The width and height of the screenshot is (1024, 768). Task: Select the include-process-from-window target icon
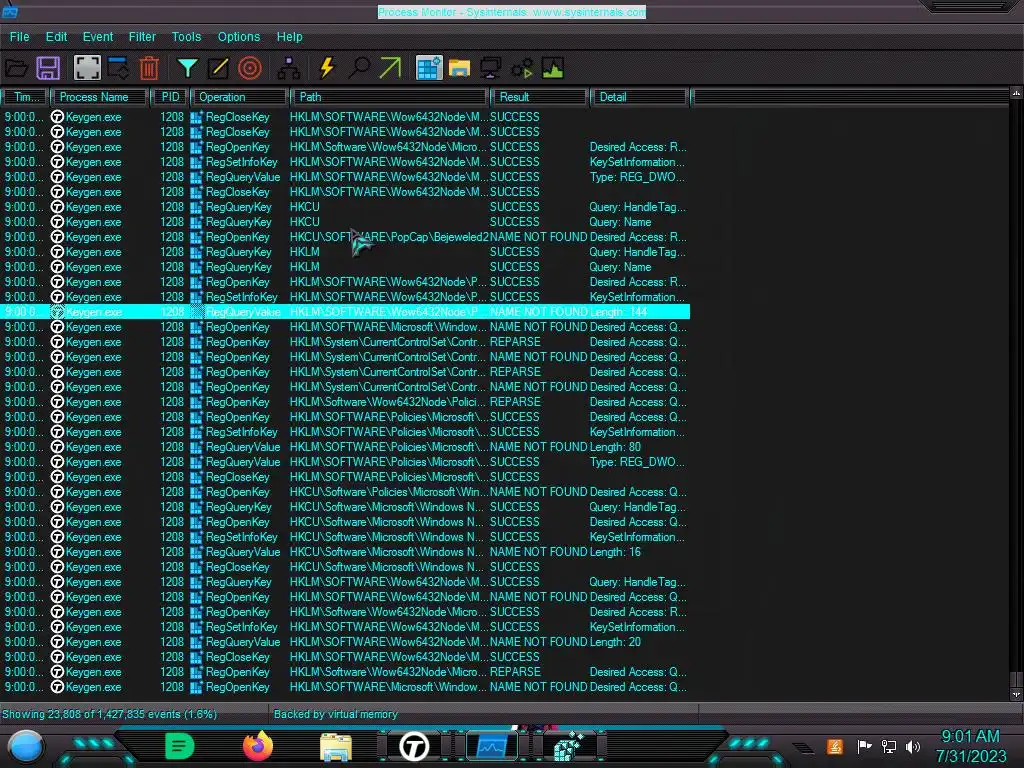[x=249, y=68]
